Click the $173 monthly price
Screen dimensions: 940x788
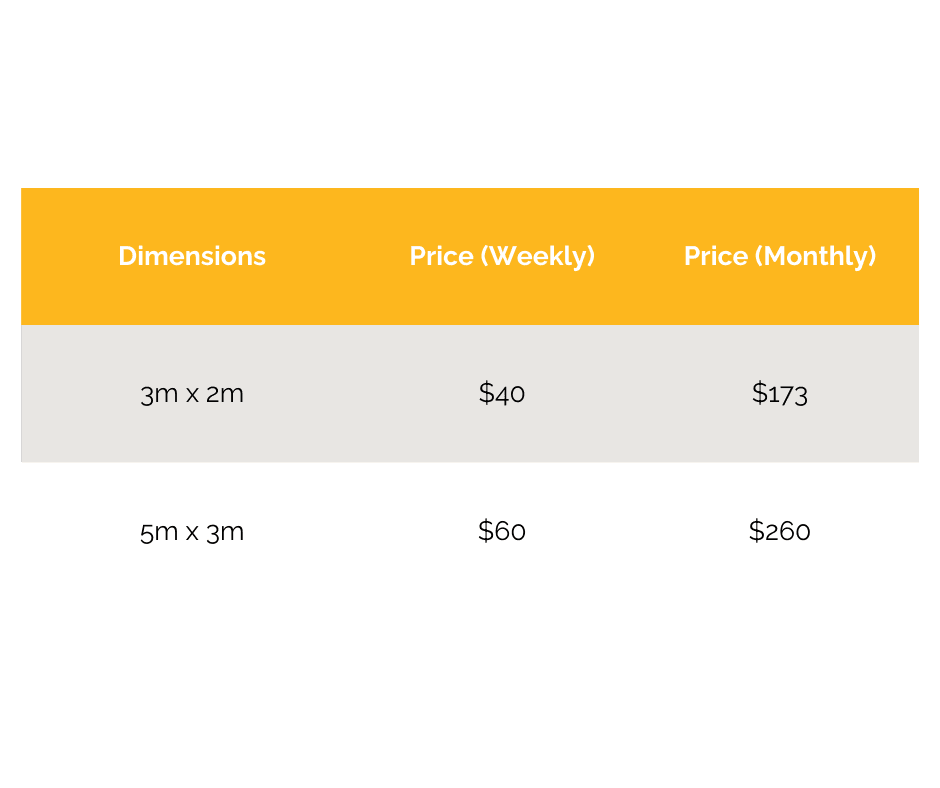(780, 393)
